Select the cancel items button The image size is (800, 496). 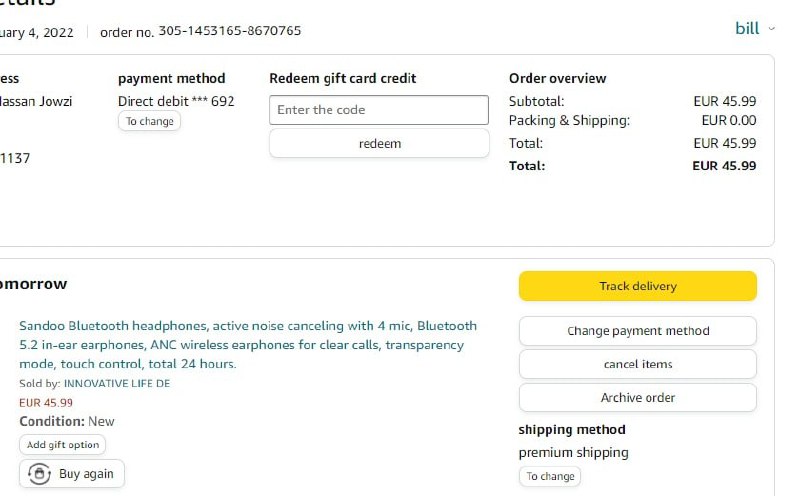click(x=638, y=364)
